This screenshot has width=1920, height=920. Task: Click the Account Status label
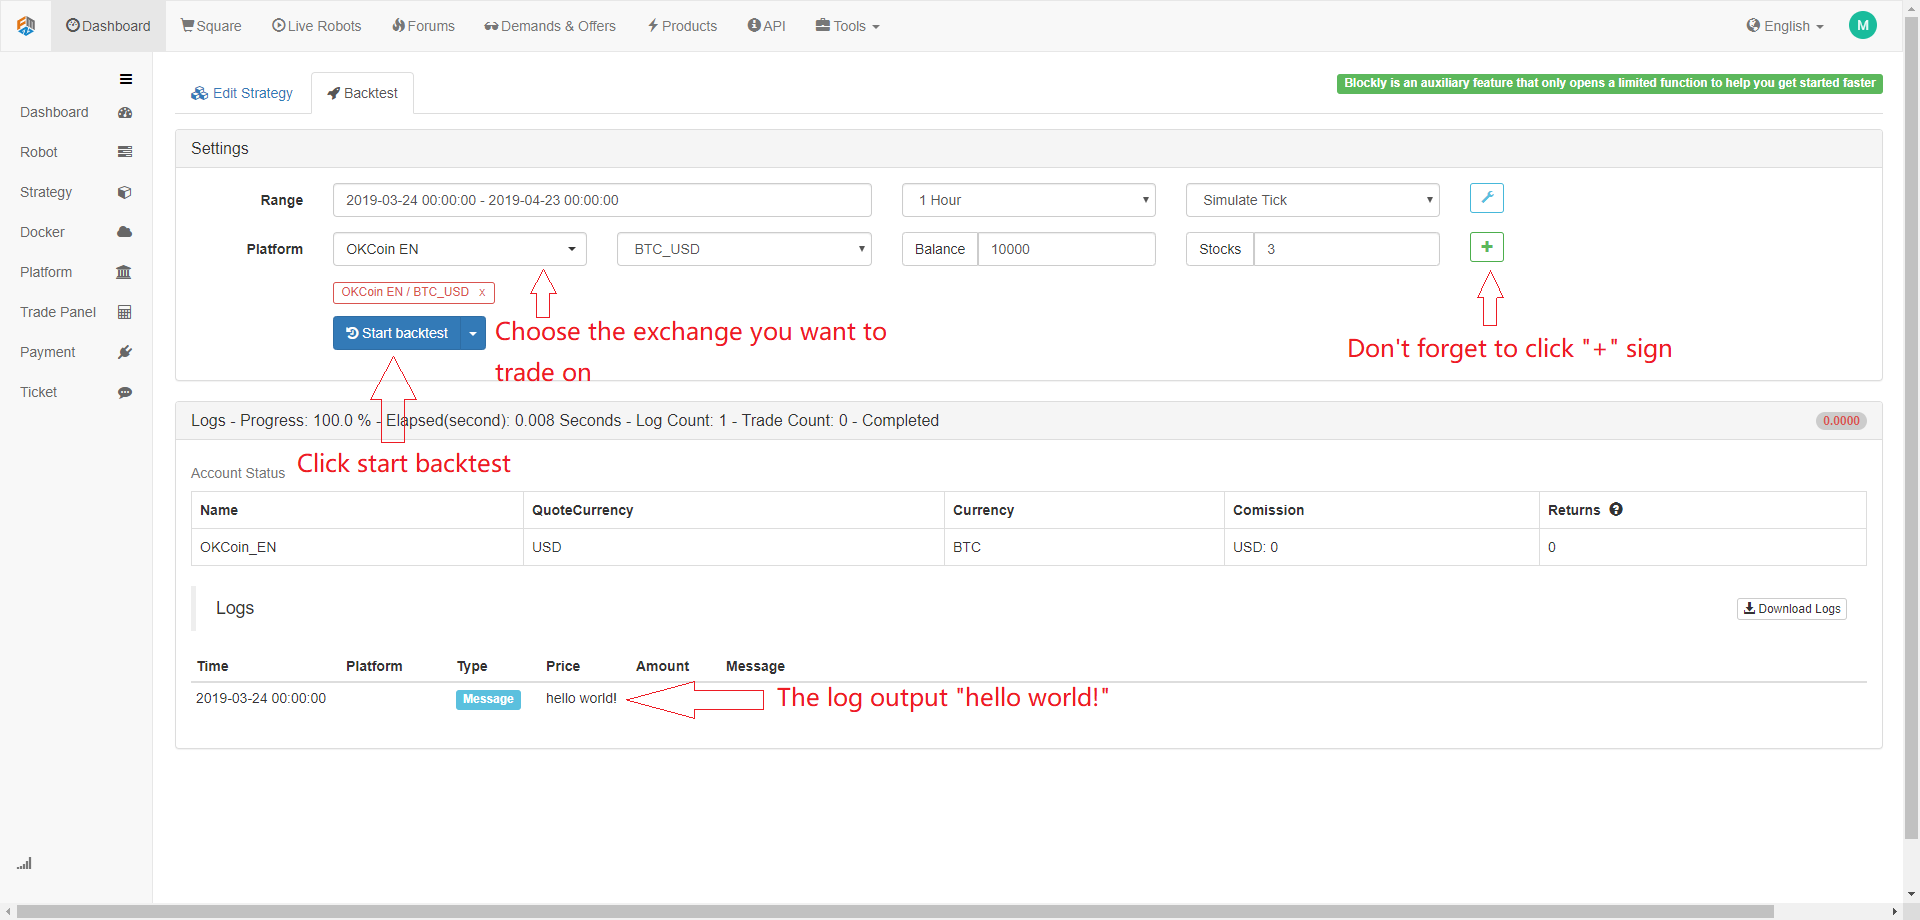point(238,473)
